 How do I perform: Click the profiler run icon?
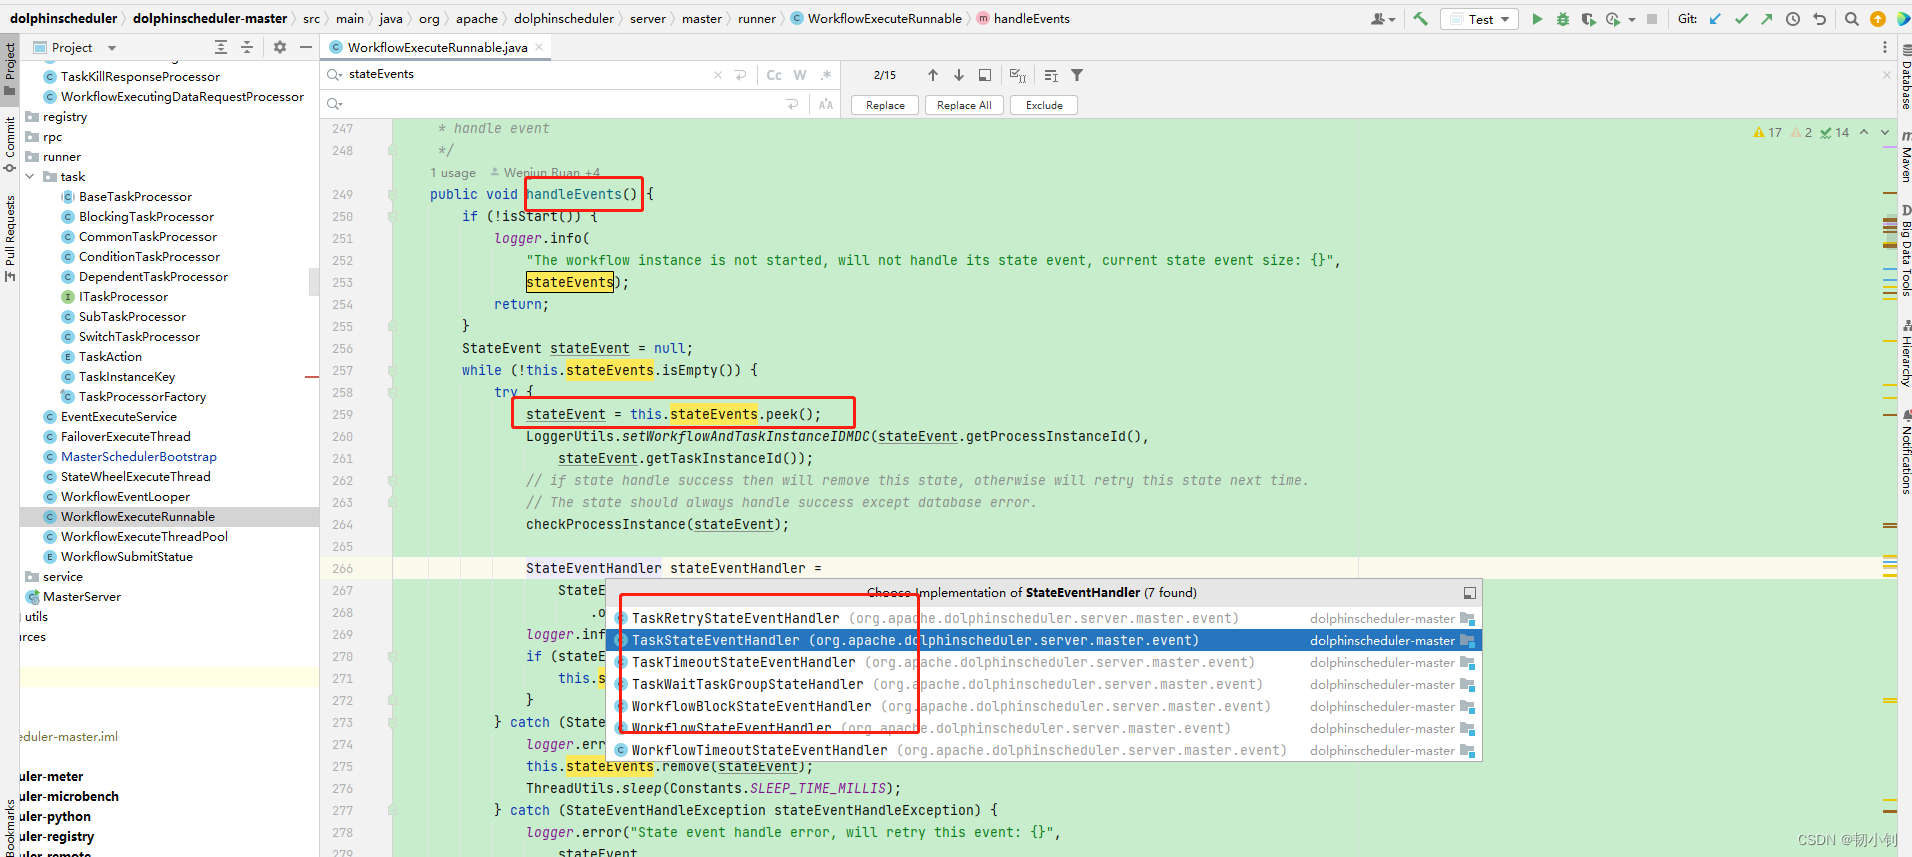pos(1612,19)
